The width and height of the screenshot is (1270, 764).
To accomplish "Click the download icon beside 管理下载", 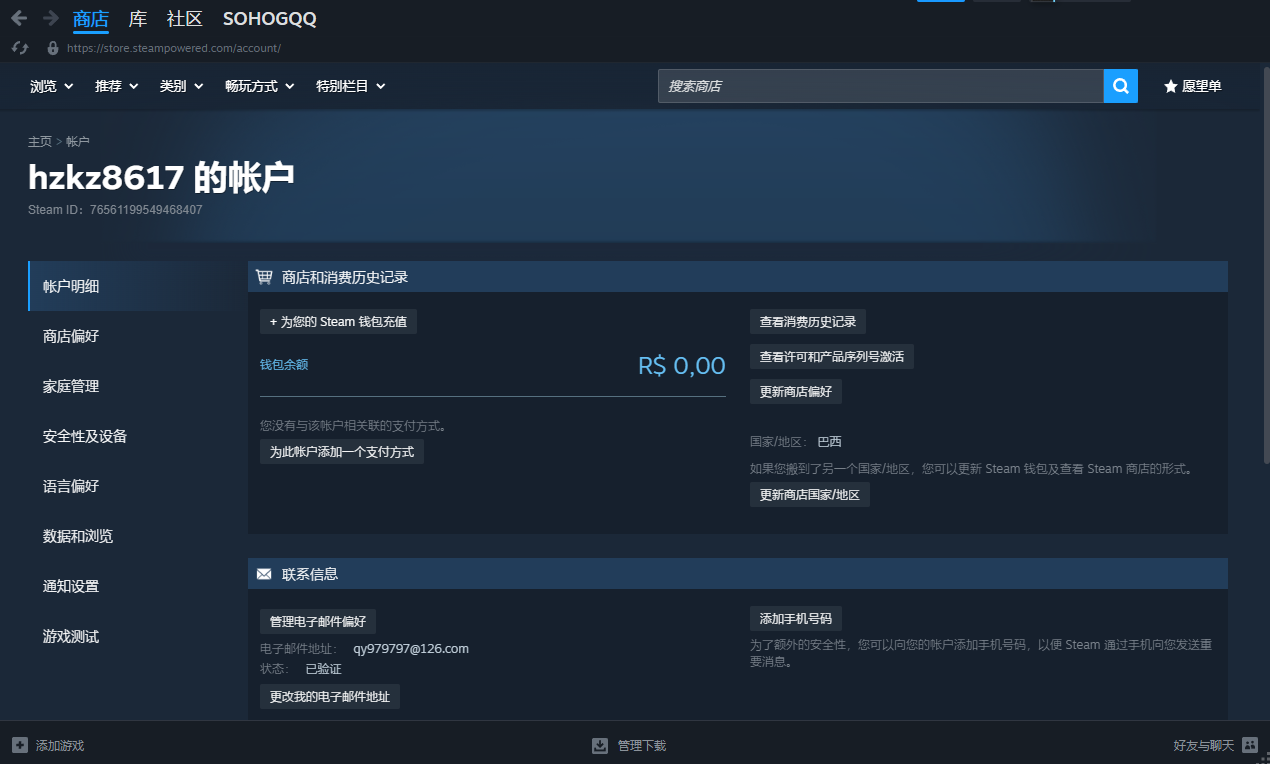I will [x=600, y=745].
